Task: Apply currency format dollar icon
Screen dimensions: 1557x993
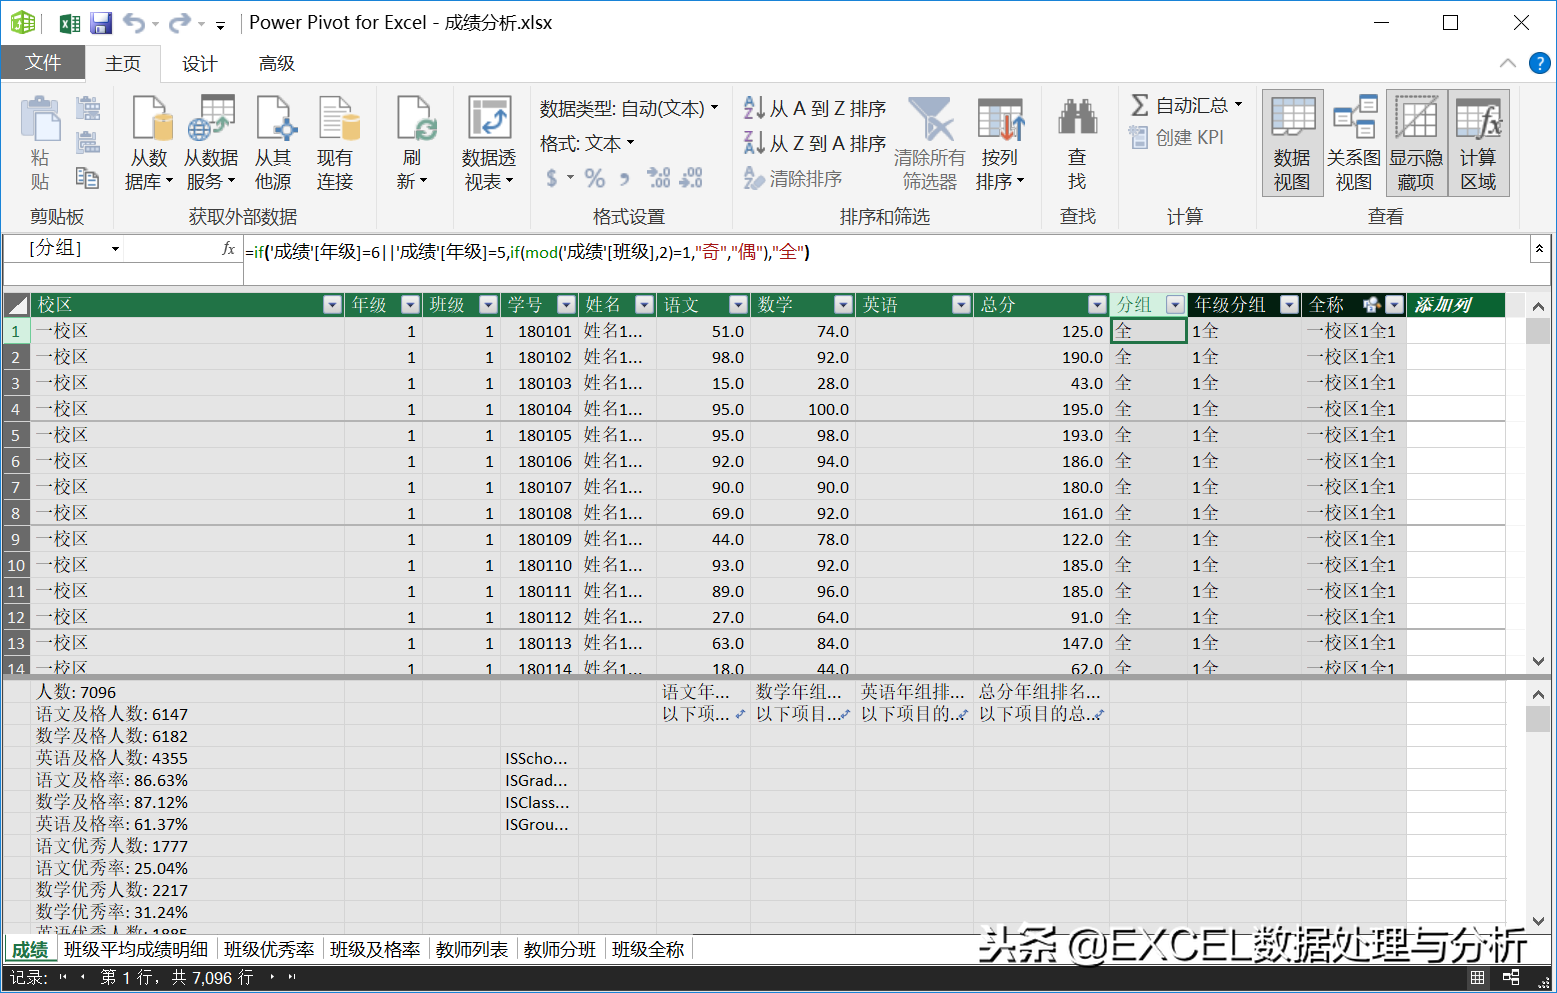Action: [552, 178]
